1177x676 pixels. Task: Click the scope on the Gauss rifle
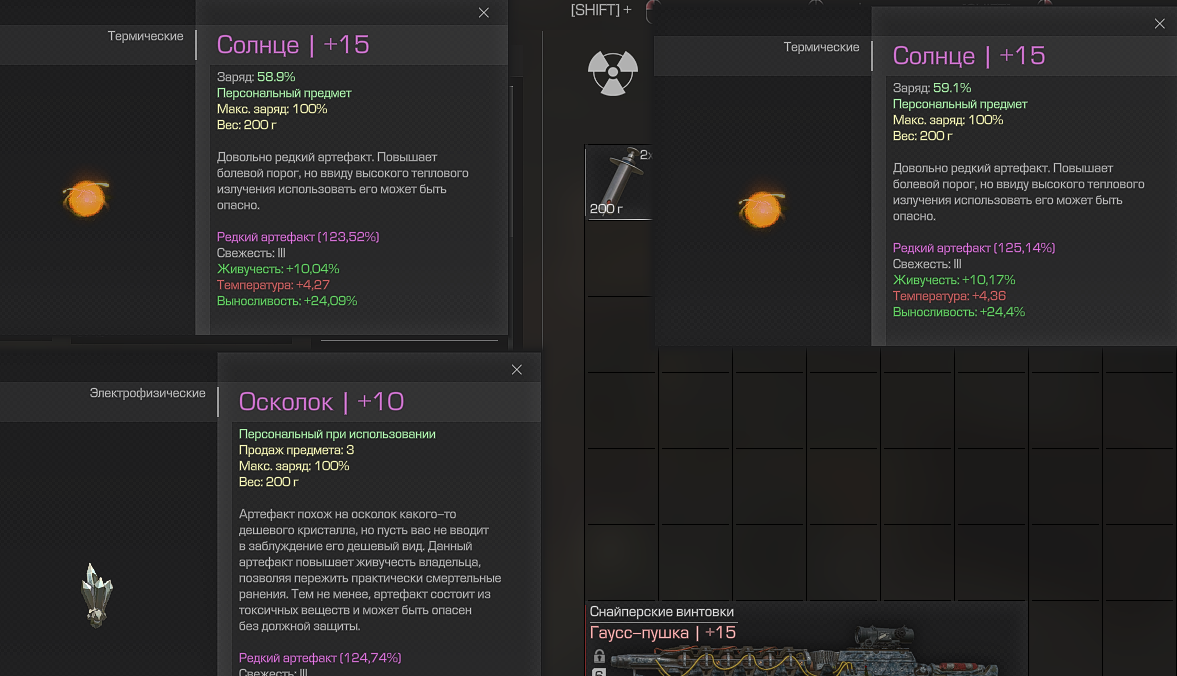pos(886,635)
